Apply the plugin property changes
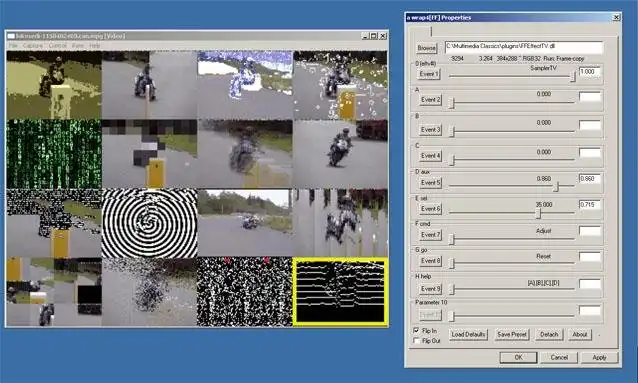The image size is (638, 383). click(599, 357)
